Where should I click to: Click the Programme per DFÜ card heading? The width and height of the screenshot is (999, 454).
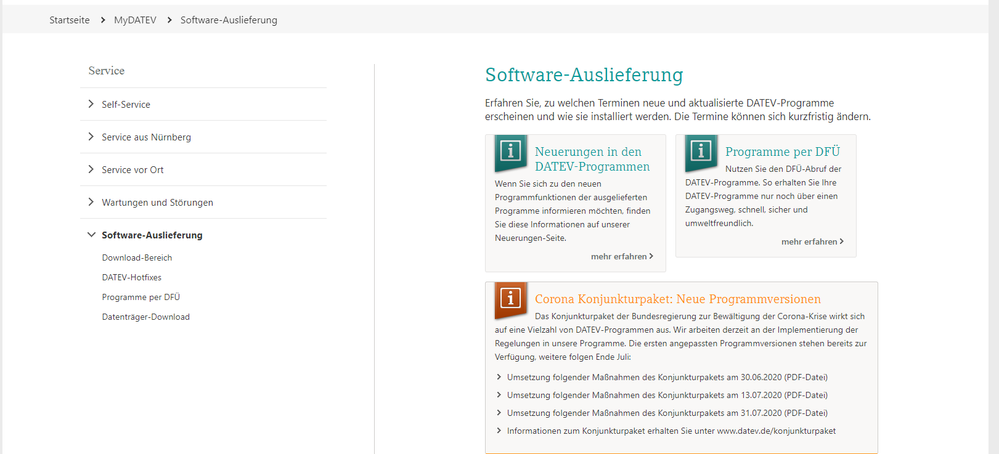[x=782, y=152]
